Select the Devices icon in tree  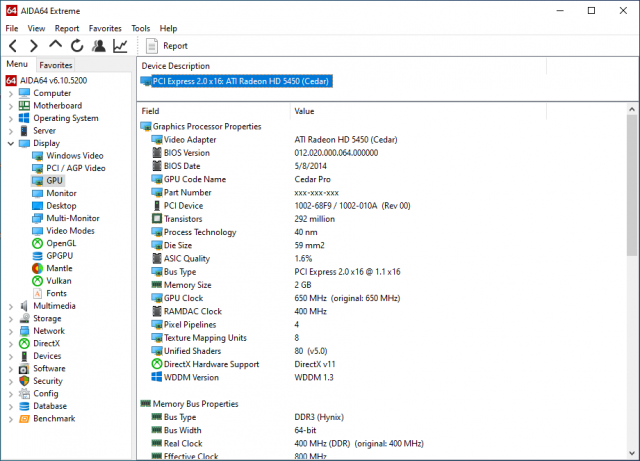24,356
